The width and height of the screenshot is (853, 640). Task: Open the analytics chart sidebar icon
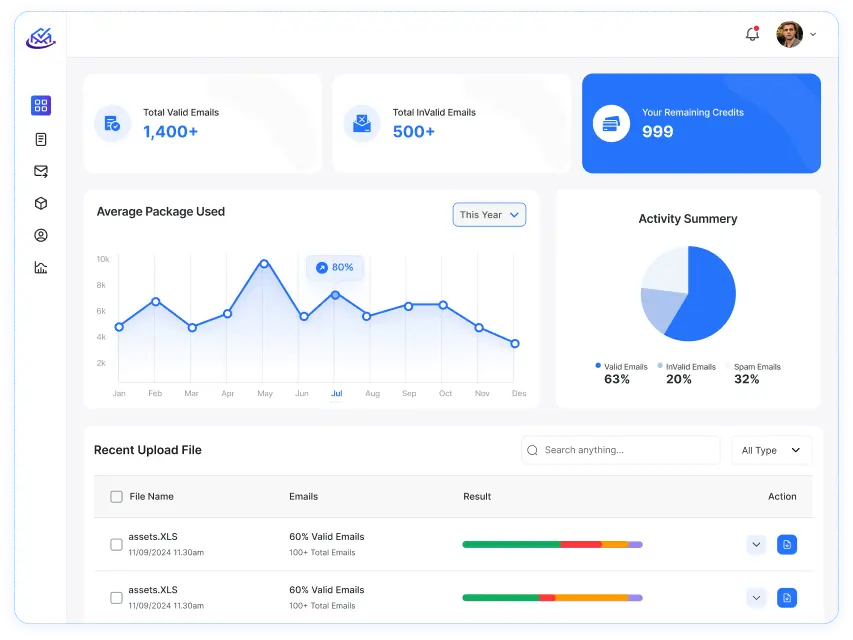(x=41, y=267)
